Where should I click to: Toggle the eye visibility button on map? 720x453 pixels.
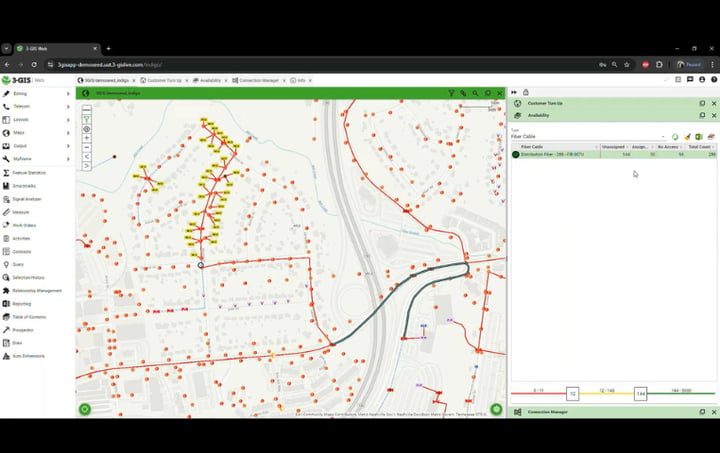[86, 129]
